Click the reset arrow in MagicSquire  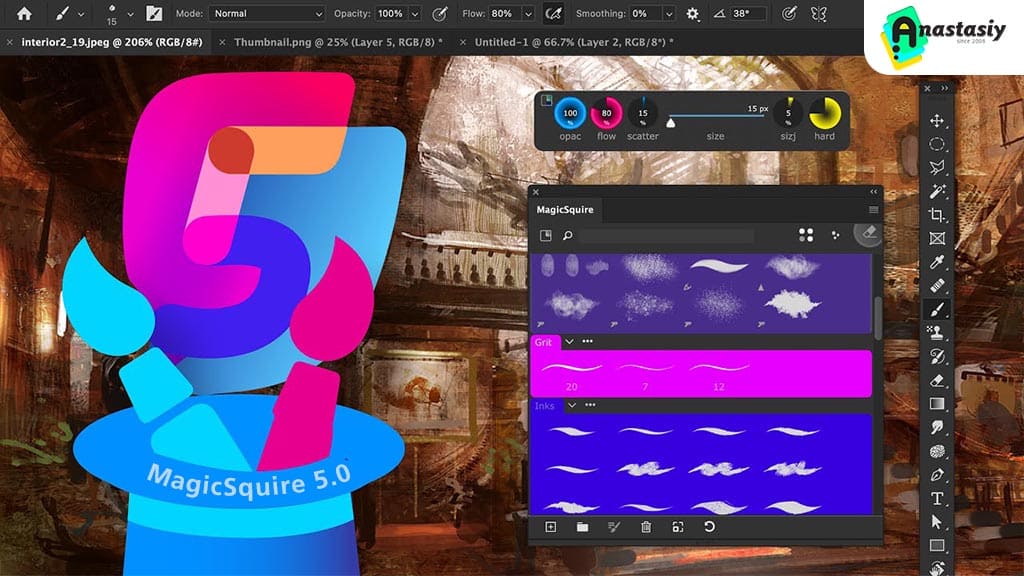pos(709,526)
